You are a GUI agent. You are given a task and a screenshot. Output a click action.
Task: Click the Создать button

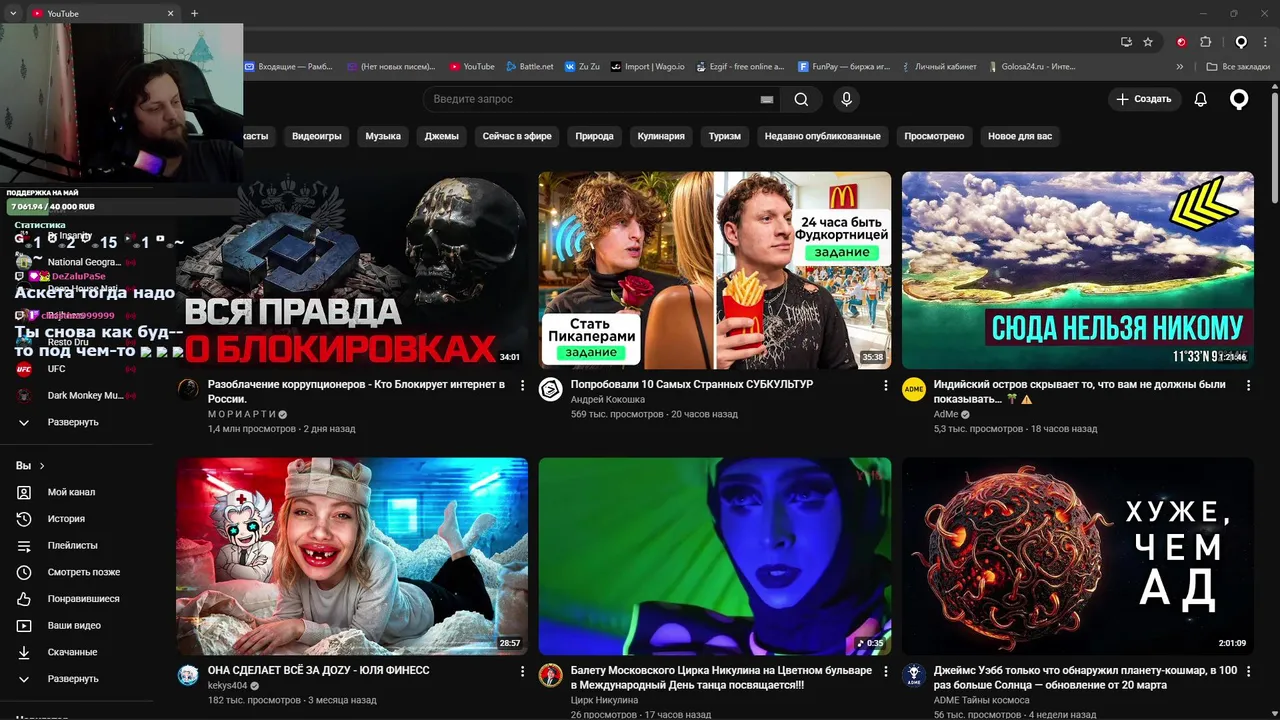point(1144,99)
